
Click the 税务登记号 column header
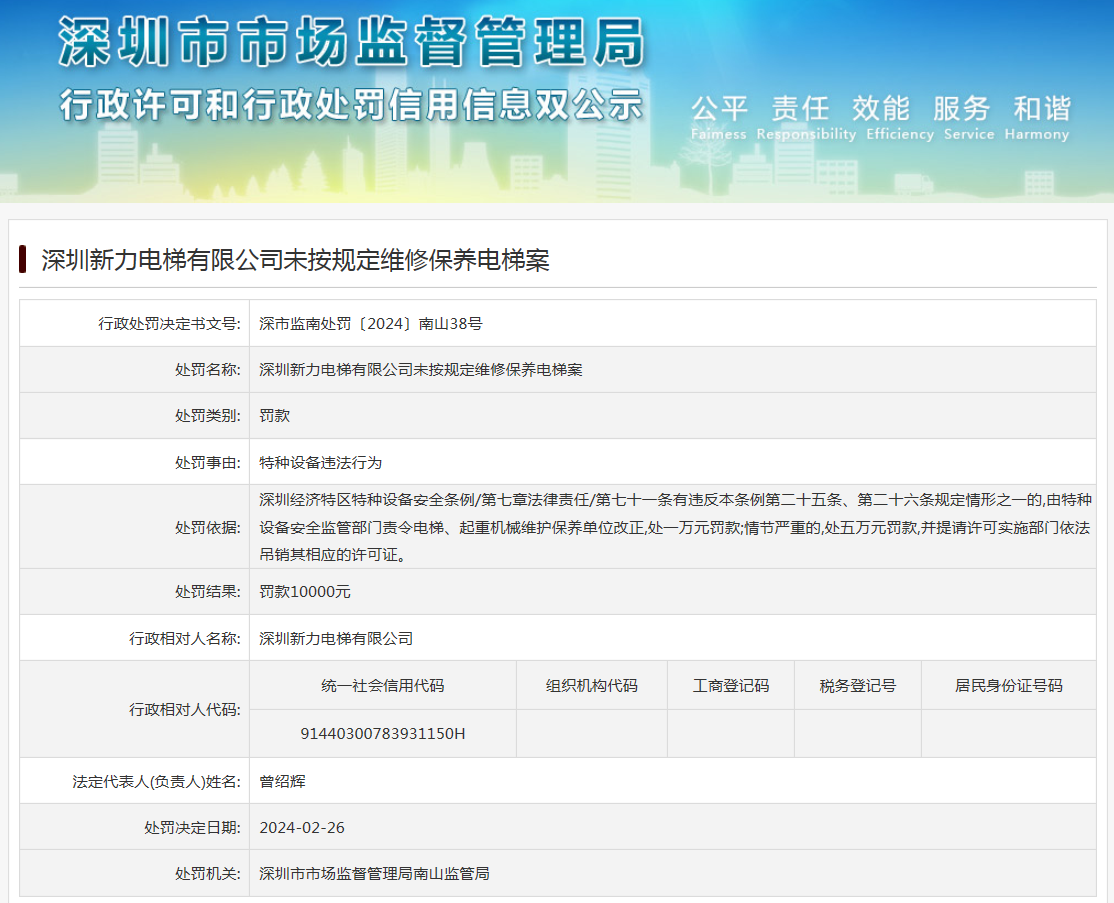tap(858, 686)
